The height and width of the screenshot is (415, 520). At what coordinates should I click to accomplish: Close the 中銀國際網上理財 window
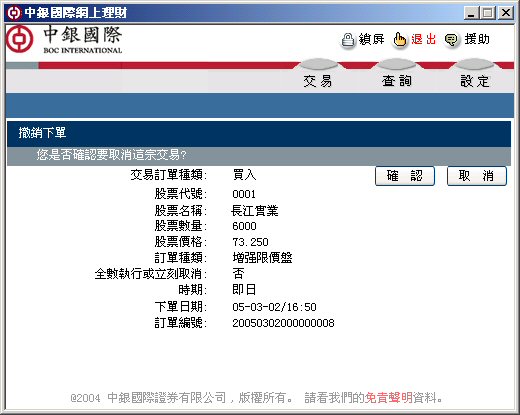(x=506, y=13)
